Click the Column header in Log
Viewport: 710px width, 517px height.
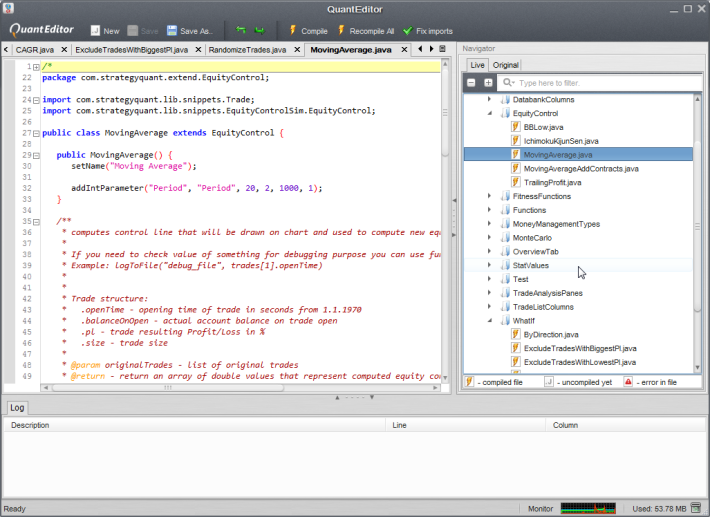click(626, 425)
